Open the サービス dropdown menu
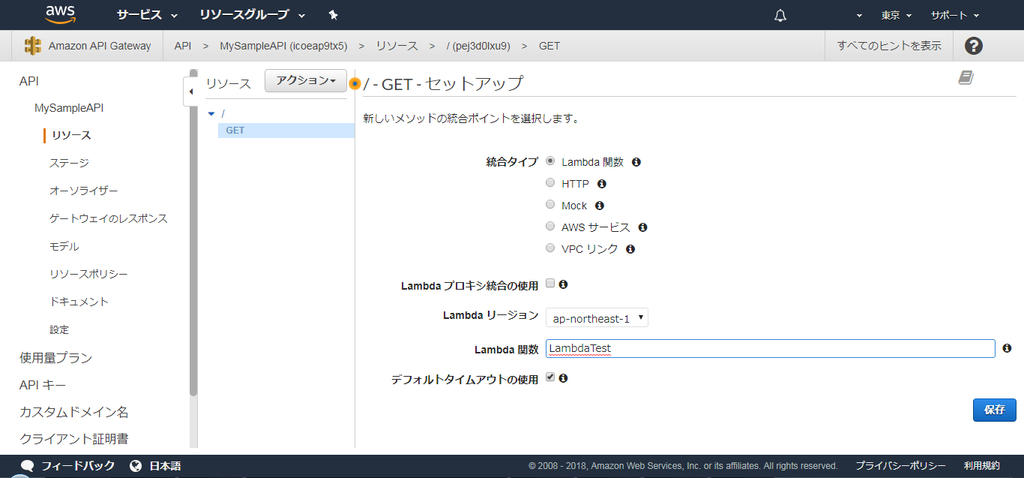The height and width of the screenshot is (478, 1024). (x=147, y=15)
